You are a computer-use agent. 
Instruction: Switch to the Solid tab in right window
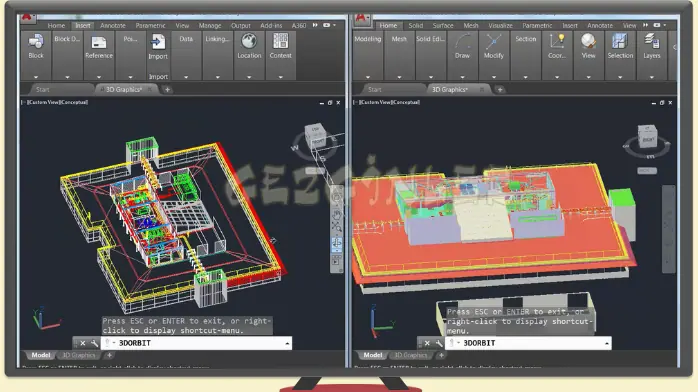[416, 25]
